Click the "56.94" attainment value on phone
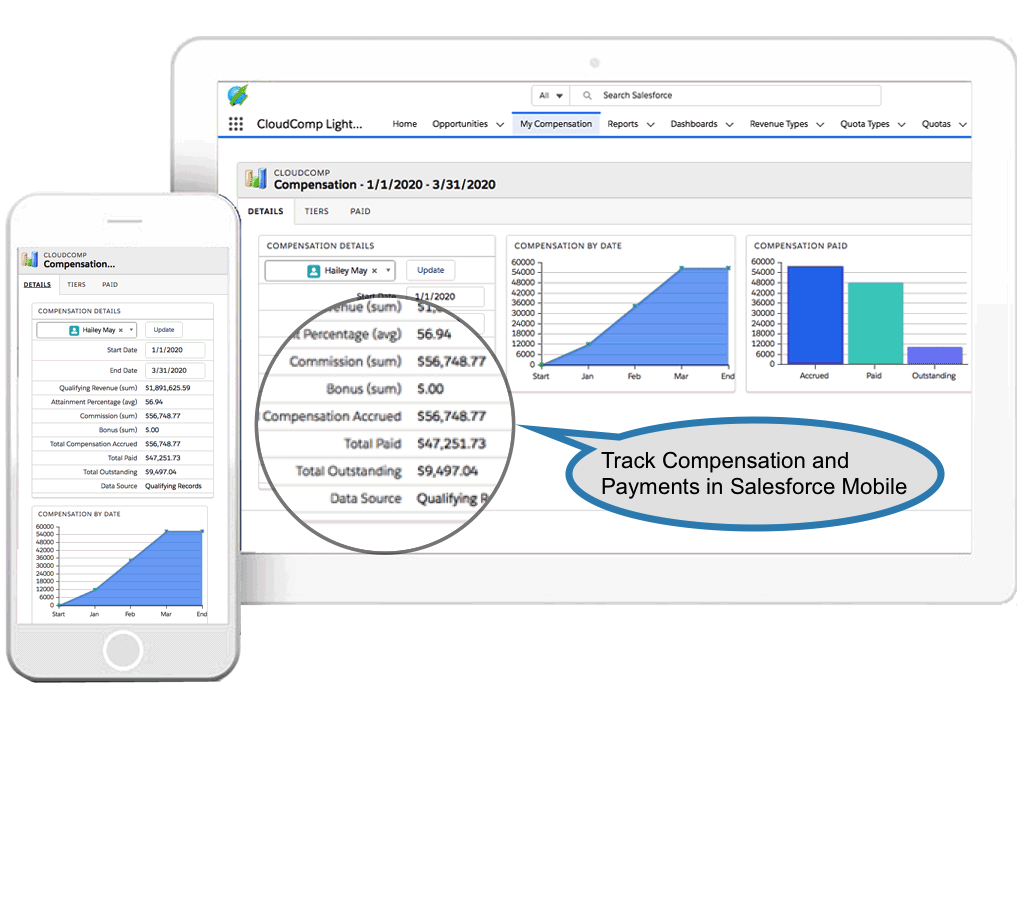 tap(154, 402)
